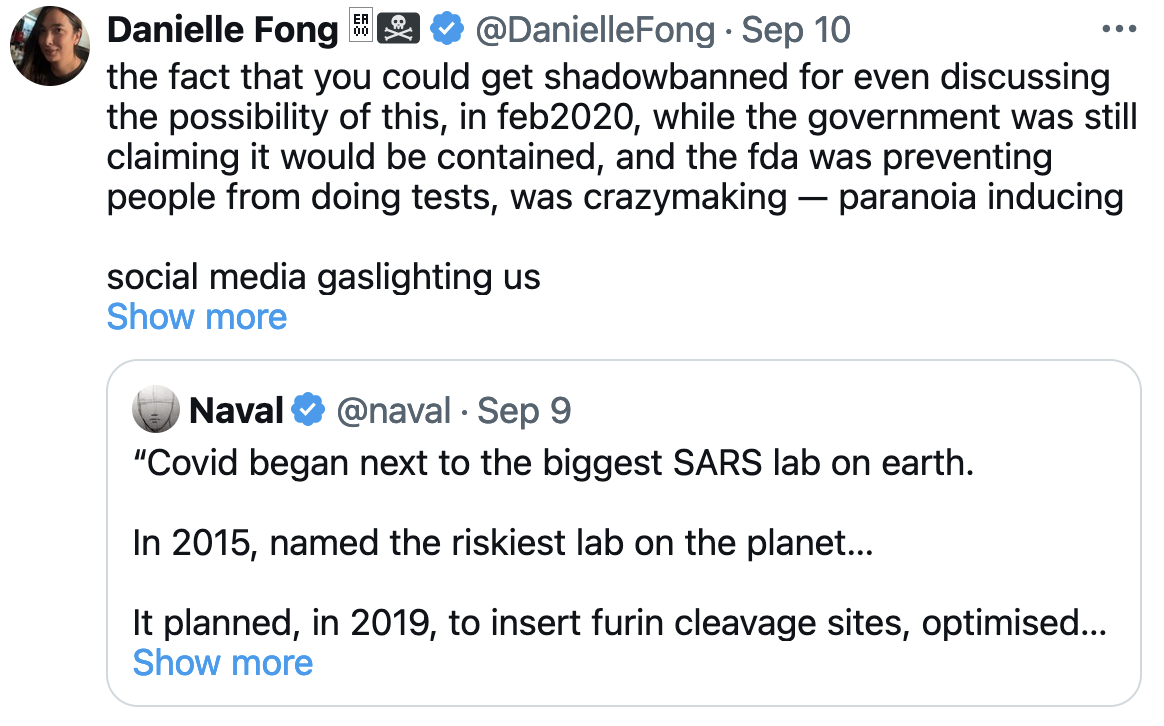Open the Danielle Fong display name link

pos(222,31)
